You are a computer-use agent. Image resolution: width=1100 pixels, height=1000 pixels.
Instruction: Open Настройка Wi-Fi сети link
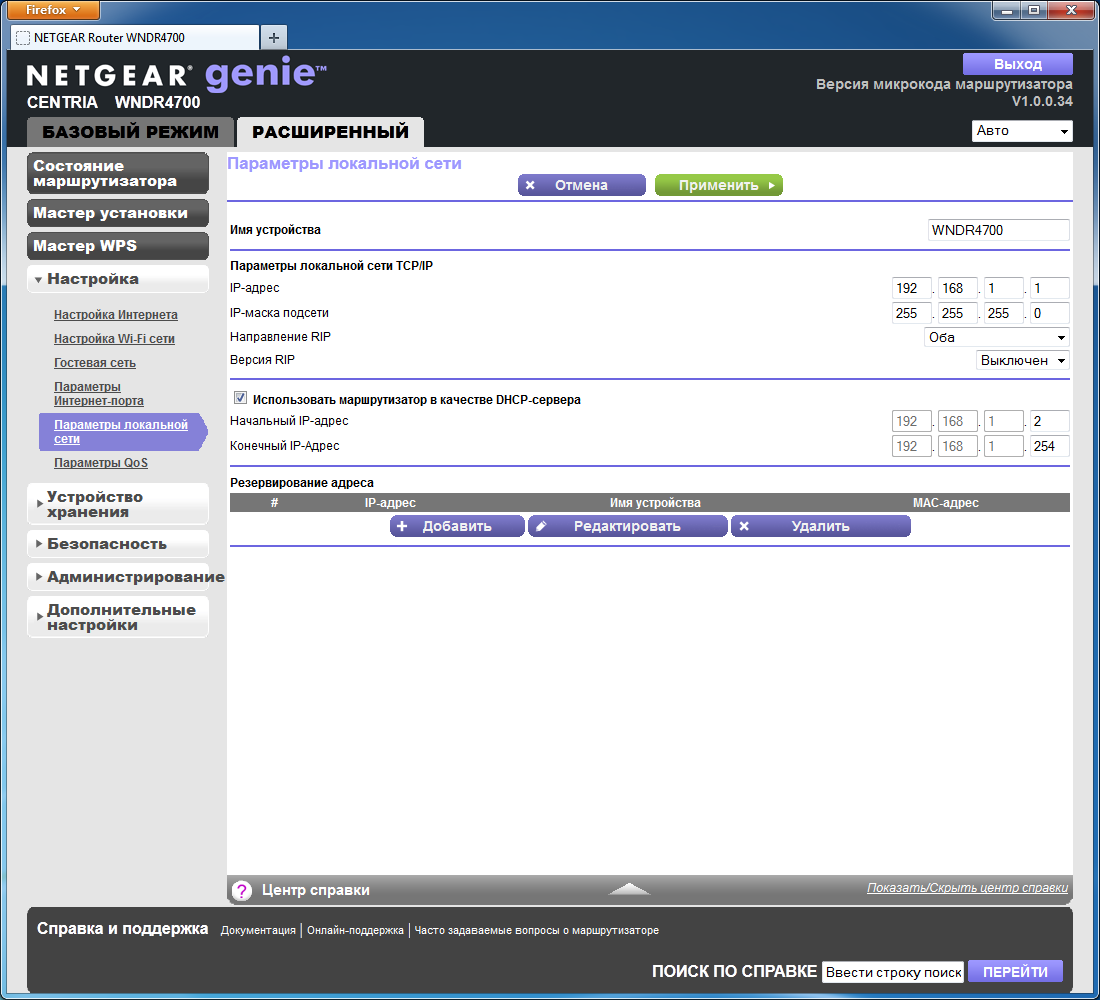114,339
